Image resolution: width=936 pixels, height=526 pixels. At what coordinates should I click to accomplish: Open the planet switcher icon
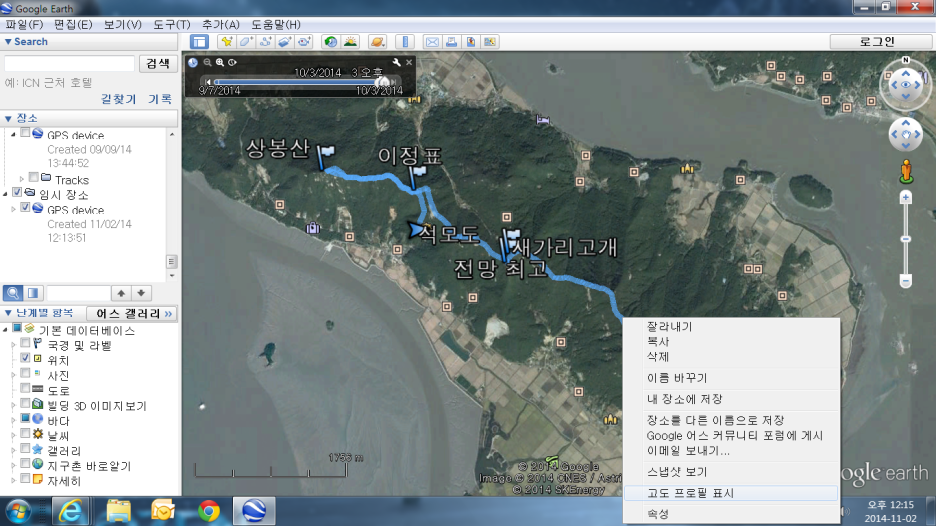[x=377, y=42]
